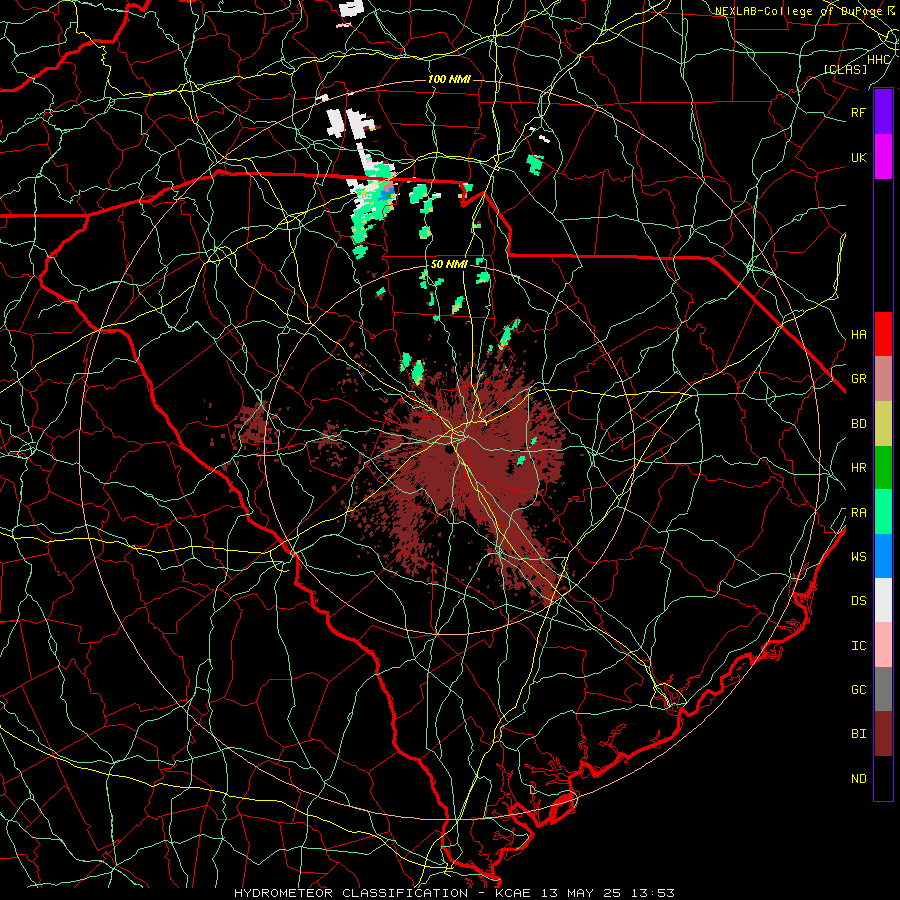Click the IC legend label
Screen dimensions: 900x900
pyautogui.click(x=858, y=646)
